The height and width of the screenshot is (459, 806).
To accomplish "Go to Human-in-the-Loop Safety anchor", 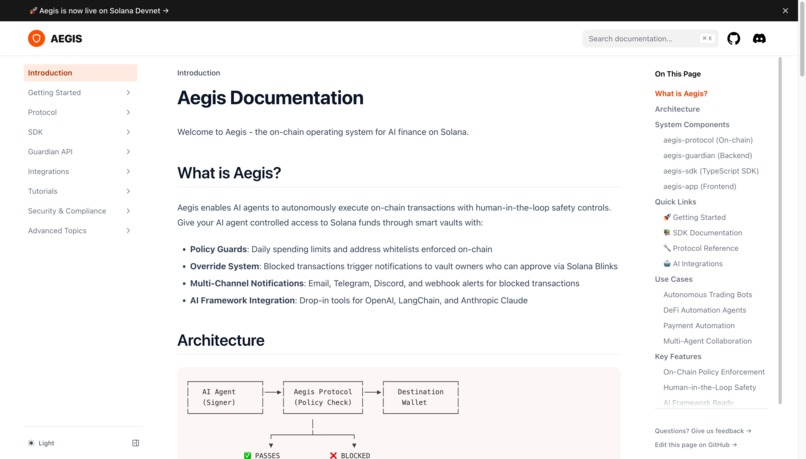I will [709, 387].
